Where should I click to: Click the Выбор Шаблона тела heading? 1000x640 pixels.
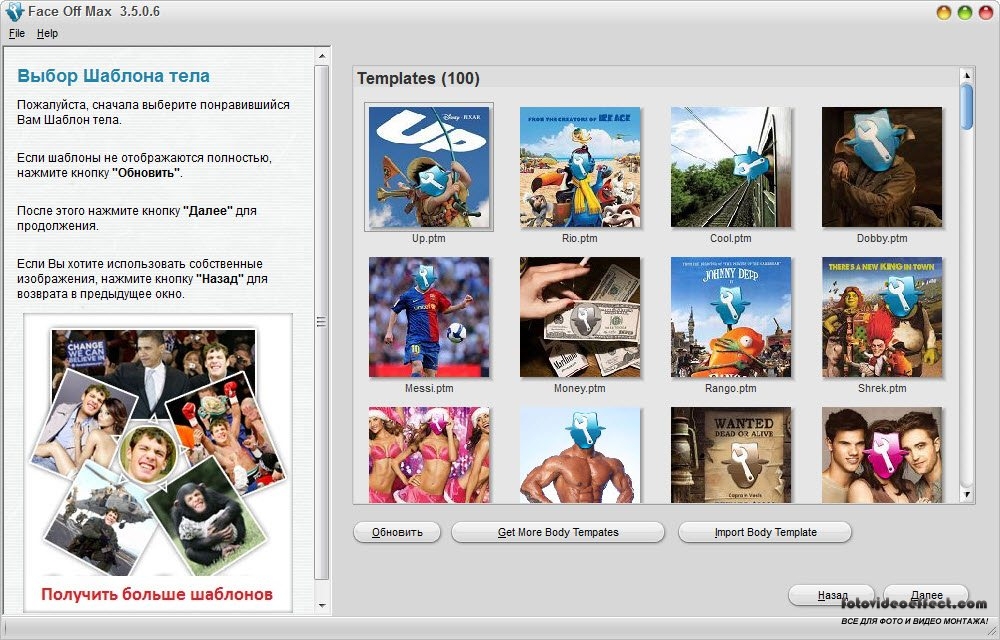(x=113, y=76)
